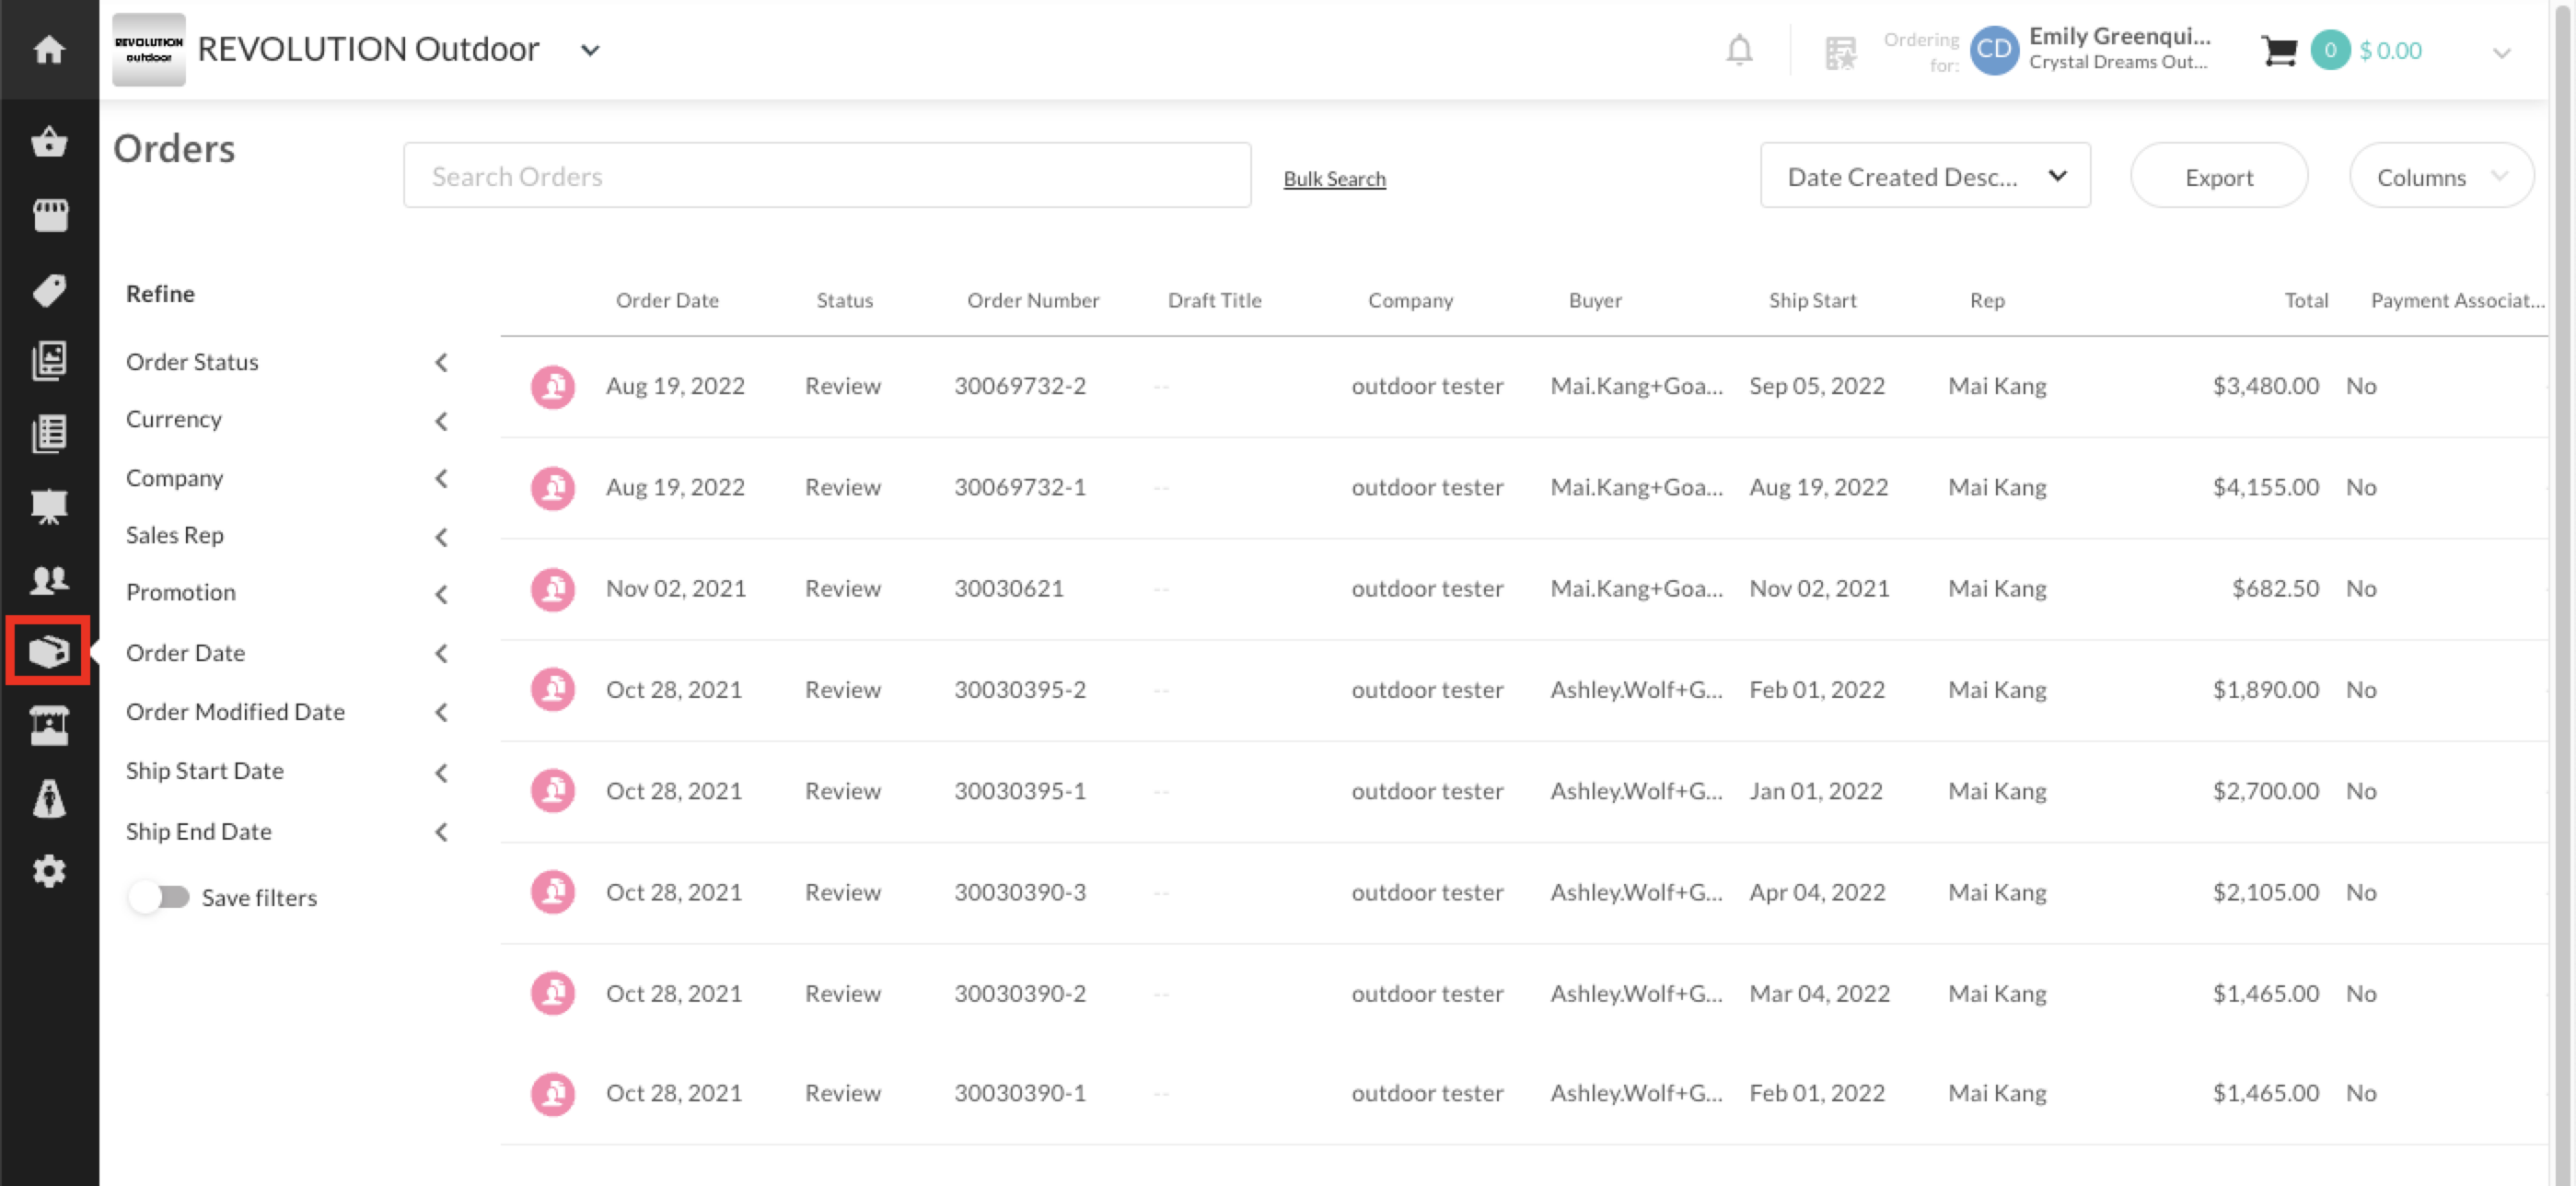Screen dimensions: 2576x1186
Task: Expand the REVOLUTION Outdoor company switcher
Action: [589, 49]
